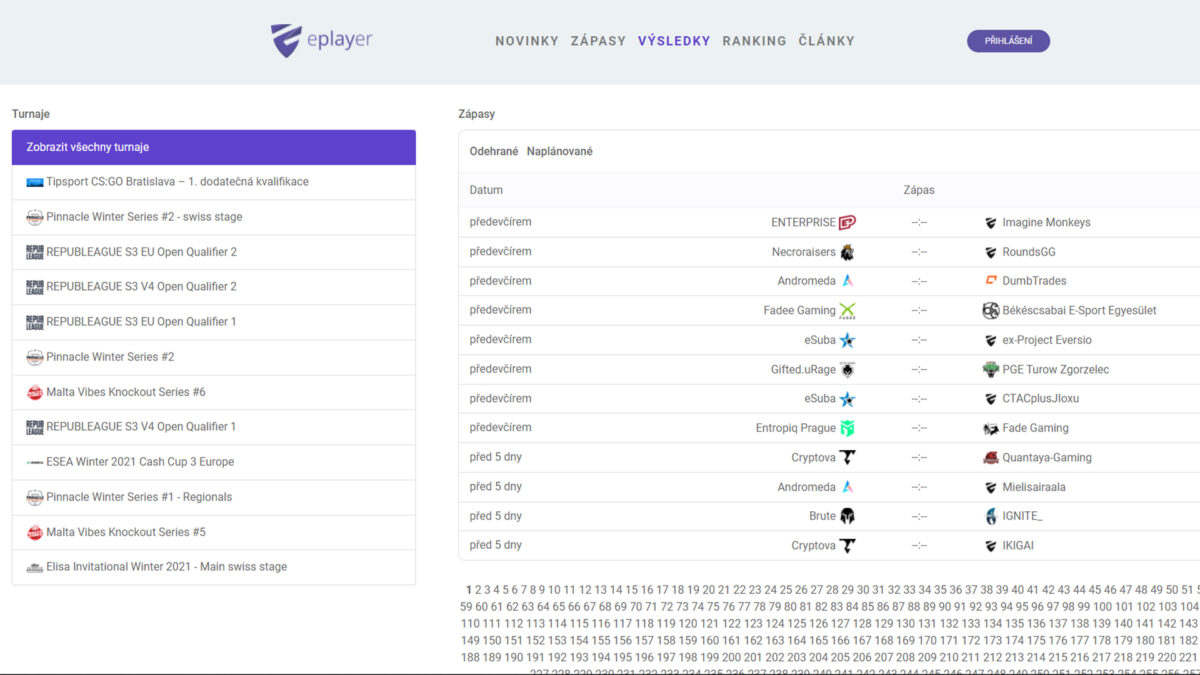Click the PŘIHLÁŠENÍ login button
1200x675 pixels.
[1008, 41]
